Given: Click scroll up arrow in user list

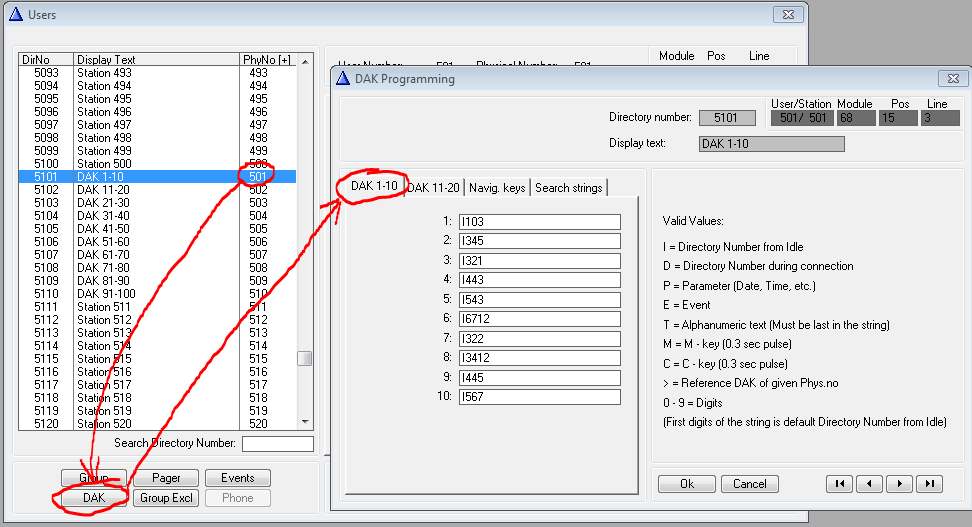Looking at the screenshot, I should [x=305, y=60].
